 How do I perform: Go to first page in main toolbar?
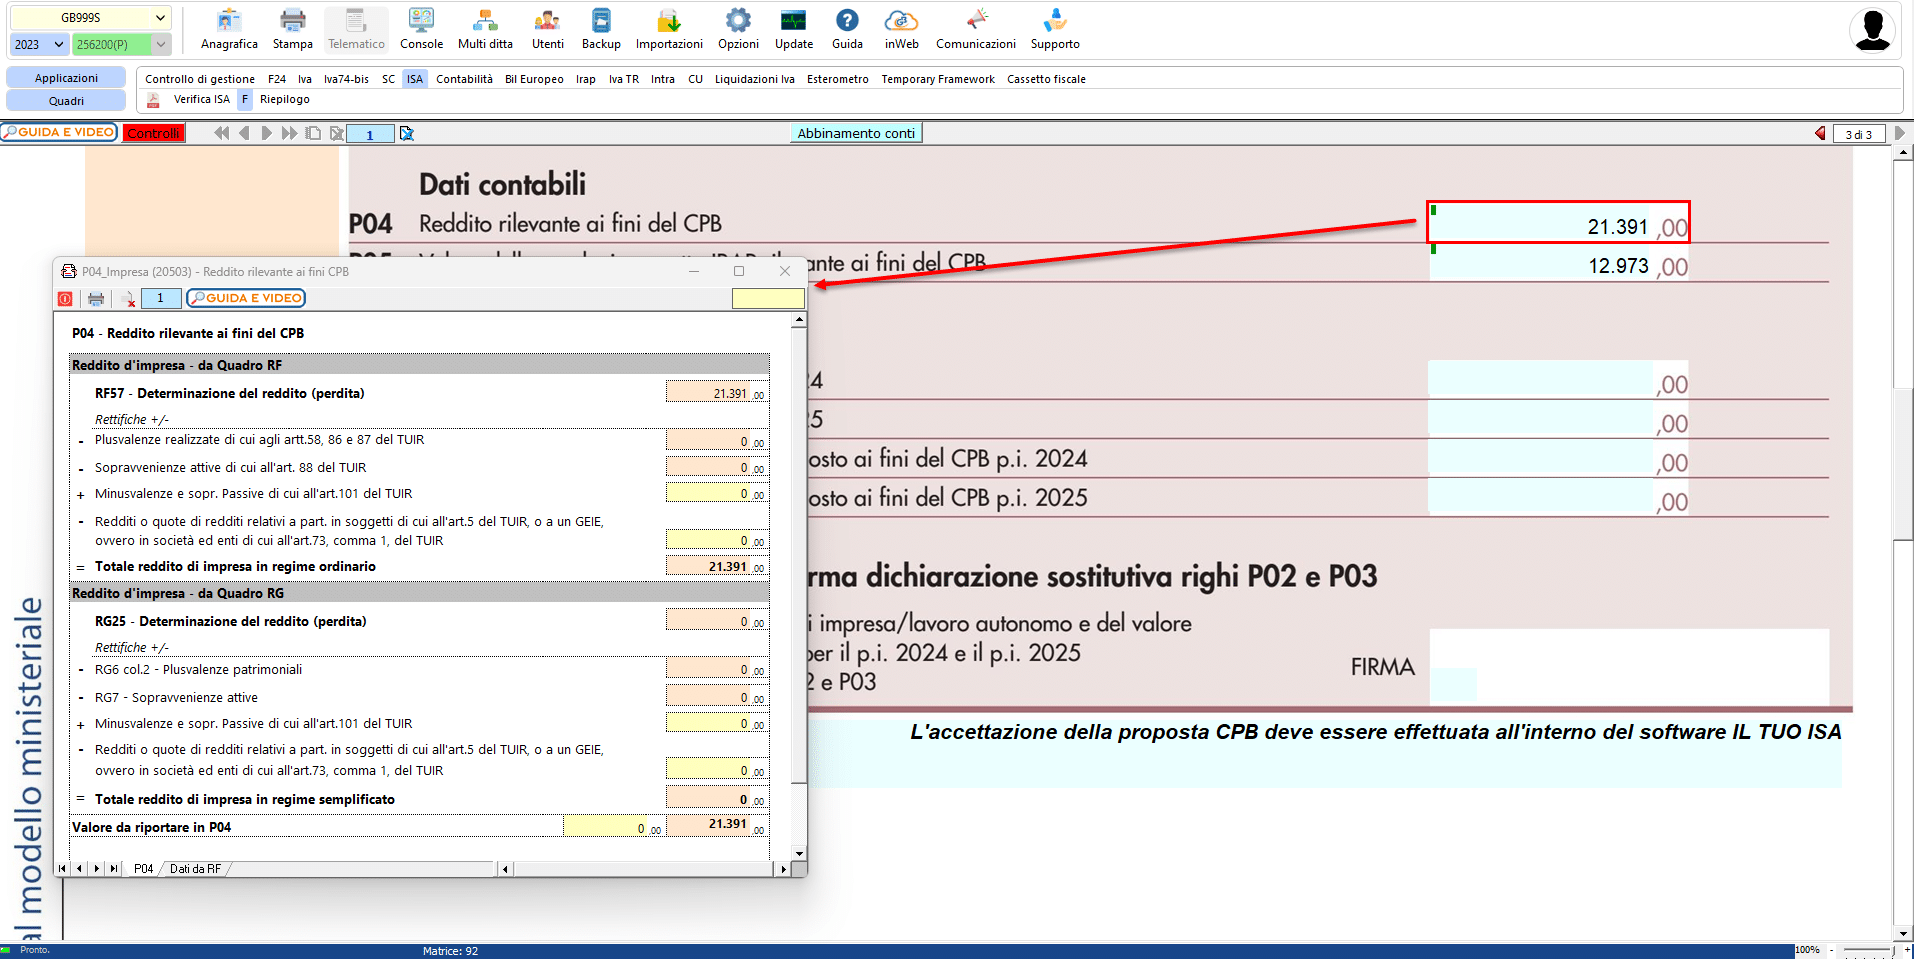coord(221,133)
